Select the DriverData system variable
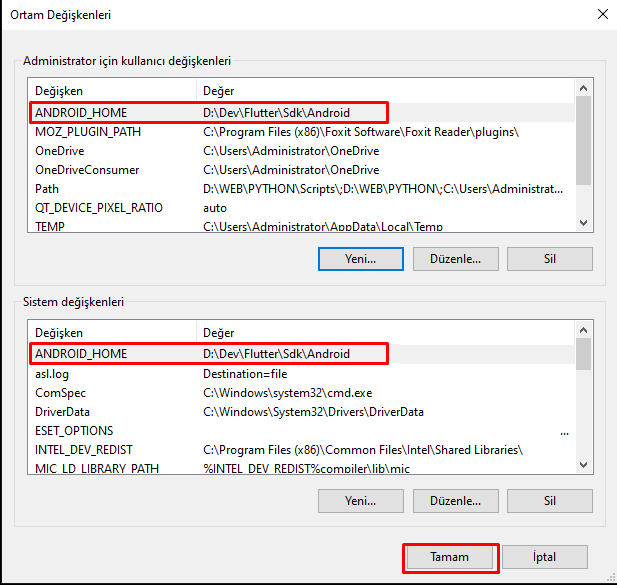617x585 pixels. coord(65,411)
